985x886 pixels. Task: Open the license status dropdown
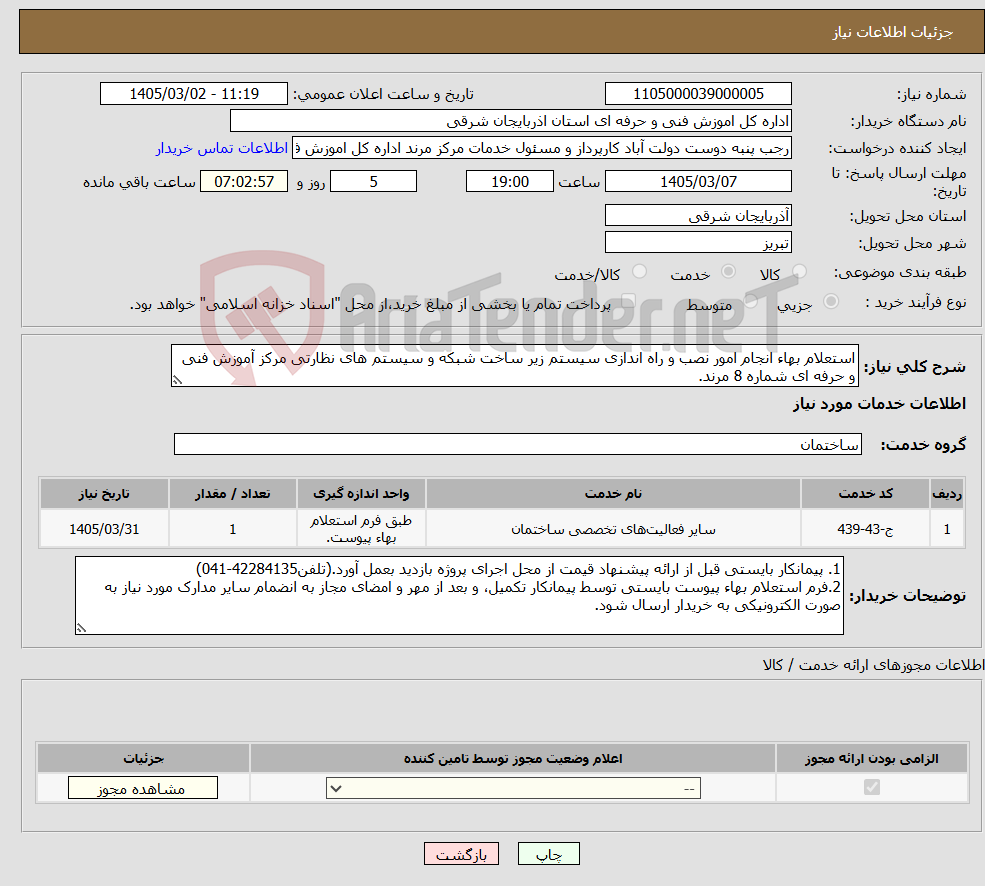pyautogui.click(x=513, y=788)
